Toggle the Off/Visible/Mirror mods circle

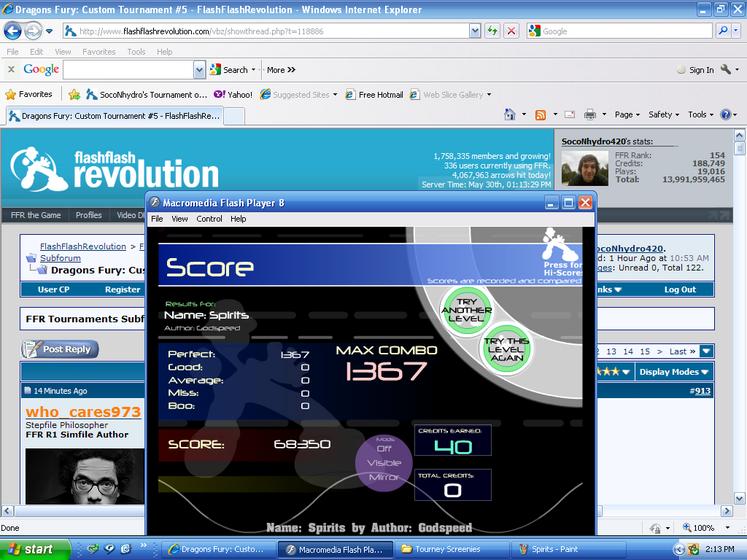[x=384, y=463]
